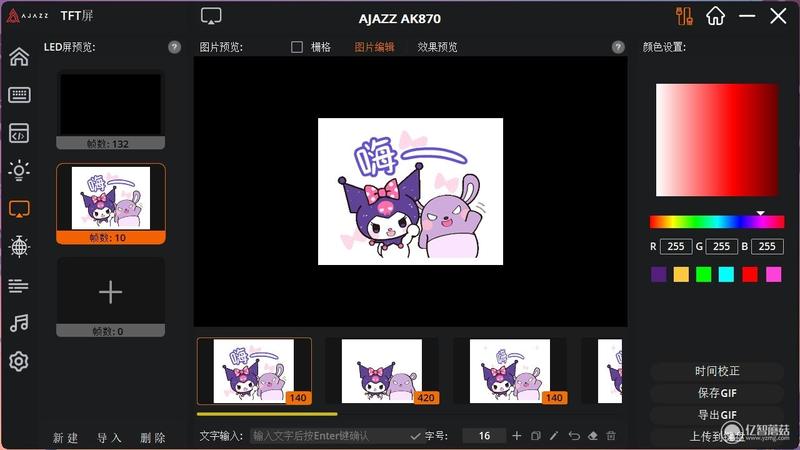
Task: Select the pencil drawing tool
Action: pos(554,436)
